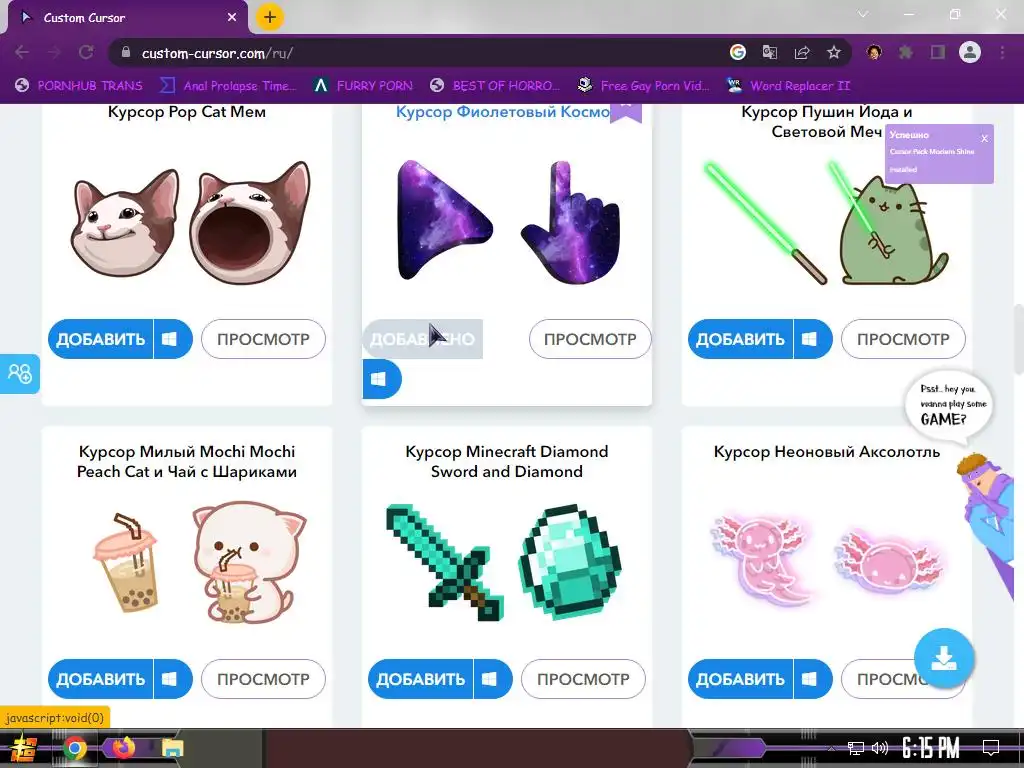Open a new browser tab
Image resolution: width=1024 pixels, height=768 pixels.
click(x=270, y=18)
